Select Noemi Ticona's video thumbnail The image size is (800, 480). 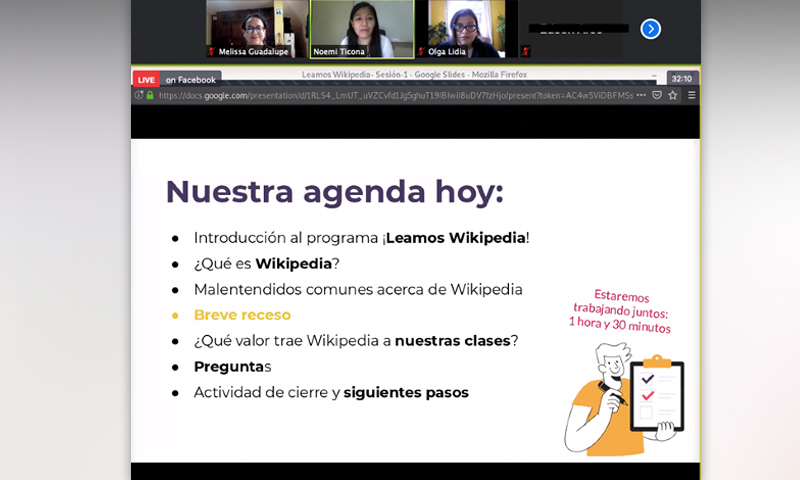(362, 29)
